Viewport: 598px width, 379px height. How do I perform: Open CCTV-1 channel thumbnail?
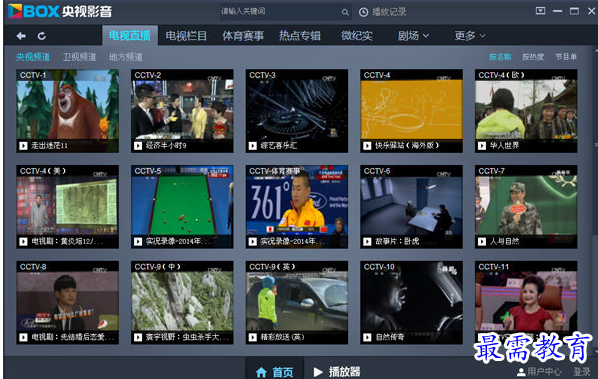68,111
